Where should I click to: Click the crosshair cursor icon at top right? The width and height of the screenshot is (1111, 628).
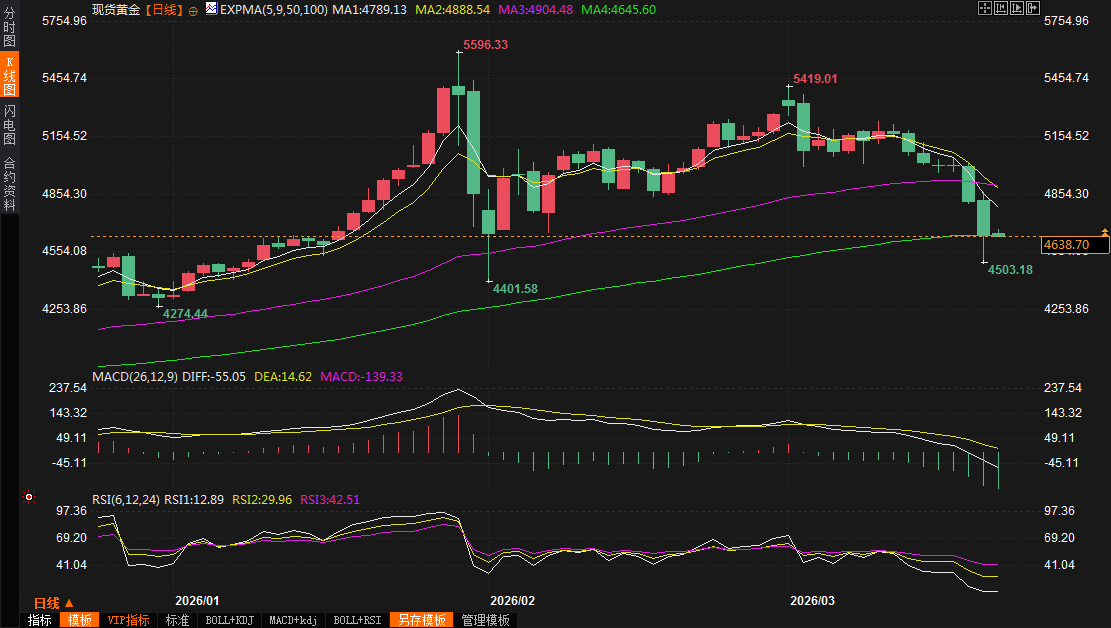pos(985,8)
